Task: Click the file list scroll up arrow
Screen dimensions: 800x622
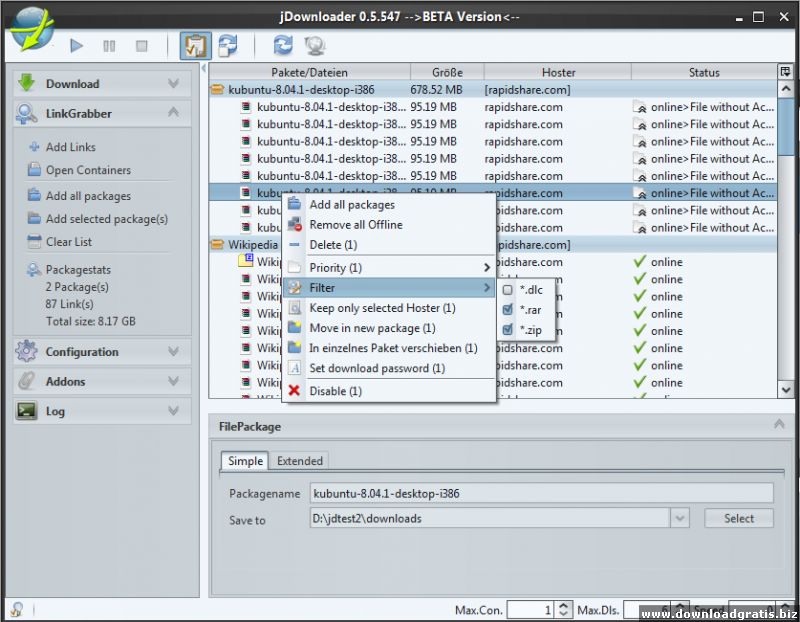Action: tap(786, 89)
